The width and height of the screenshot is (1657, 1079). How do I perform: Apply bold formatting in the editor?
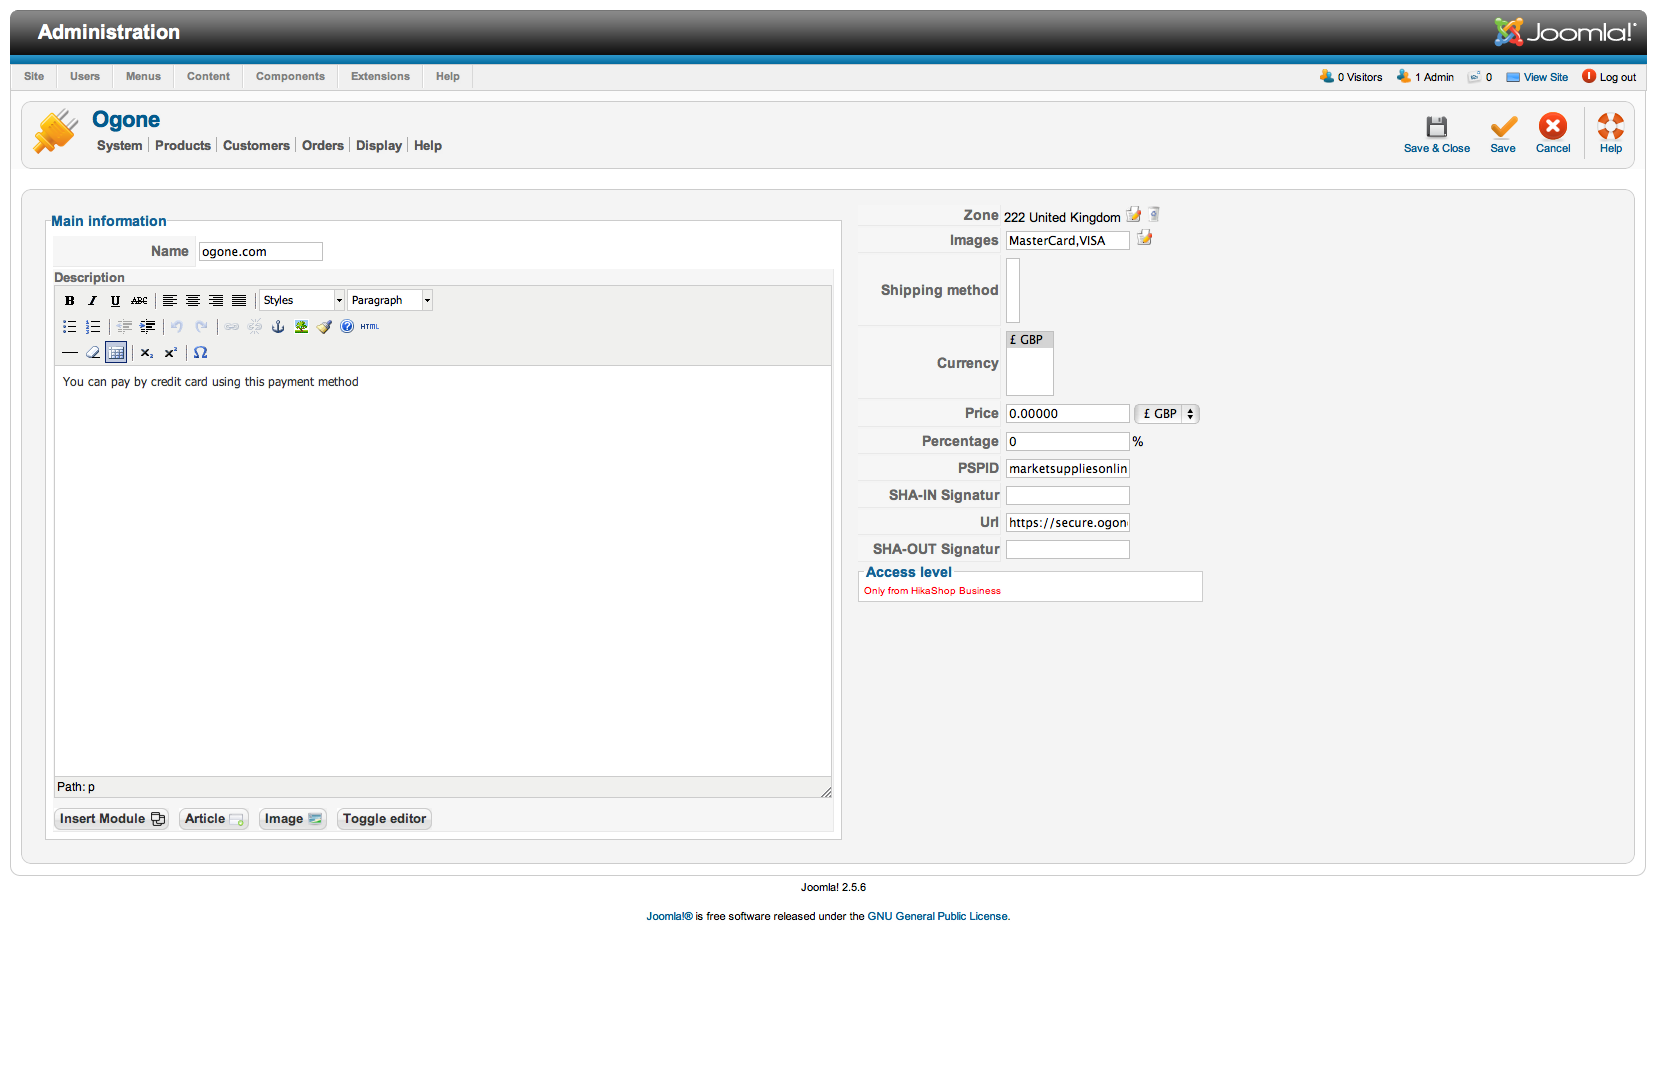70,300
